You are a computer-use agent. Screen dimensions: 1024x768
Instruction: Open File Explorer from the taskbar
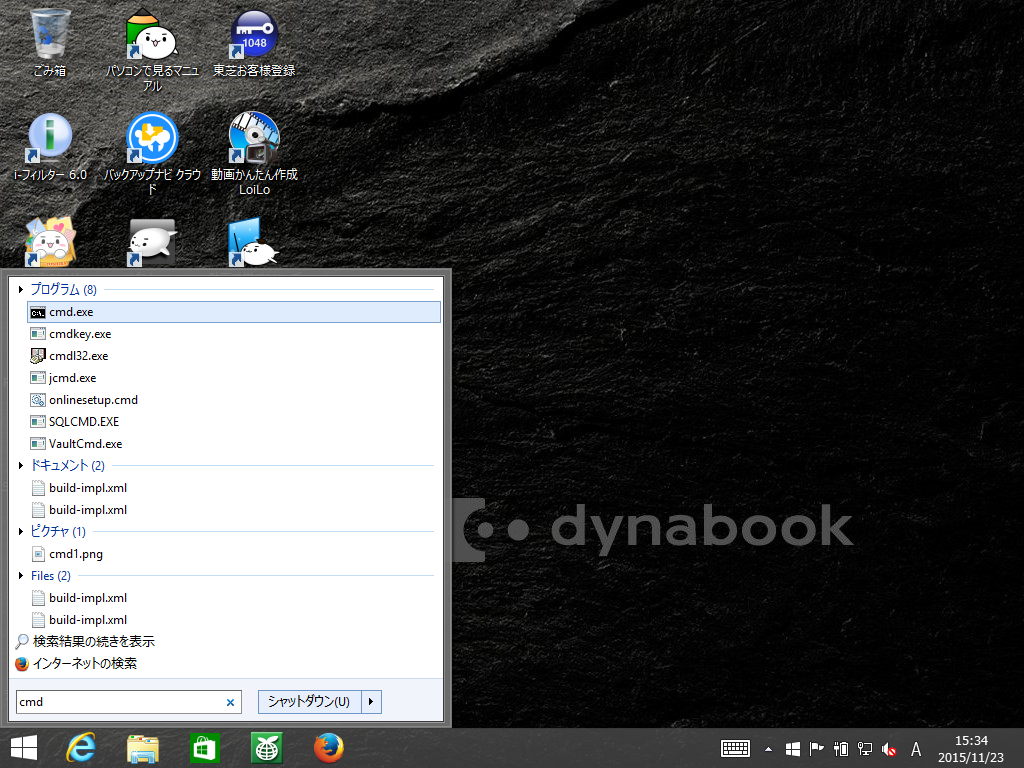(x=142, y=748)
